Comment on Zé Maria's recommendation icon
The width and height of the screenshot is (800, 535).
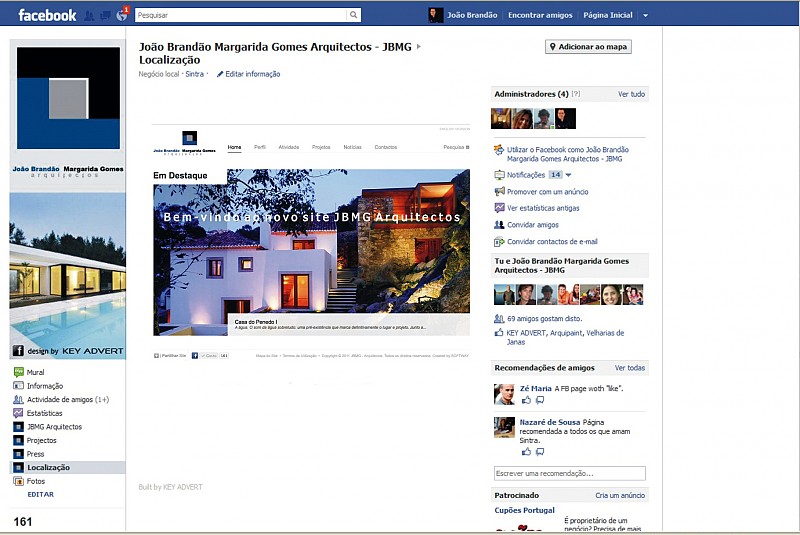click(540, 400)
